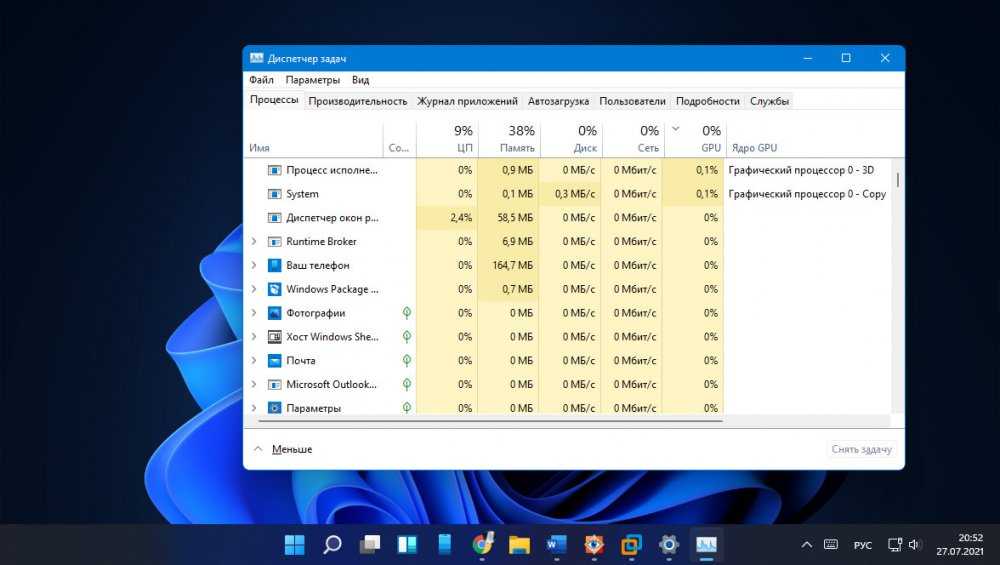Open File Explorer from the taskbar
The height and width of the screenshot is (565, 1000).
(x=519, y=545)
